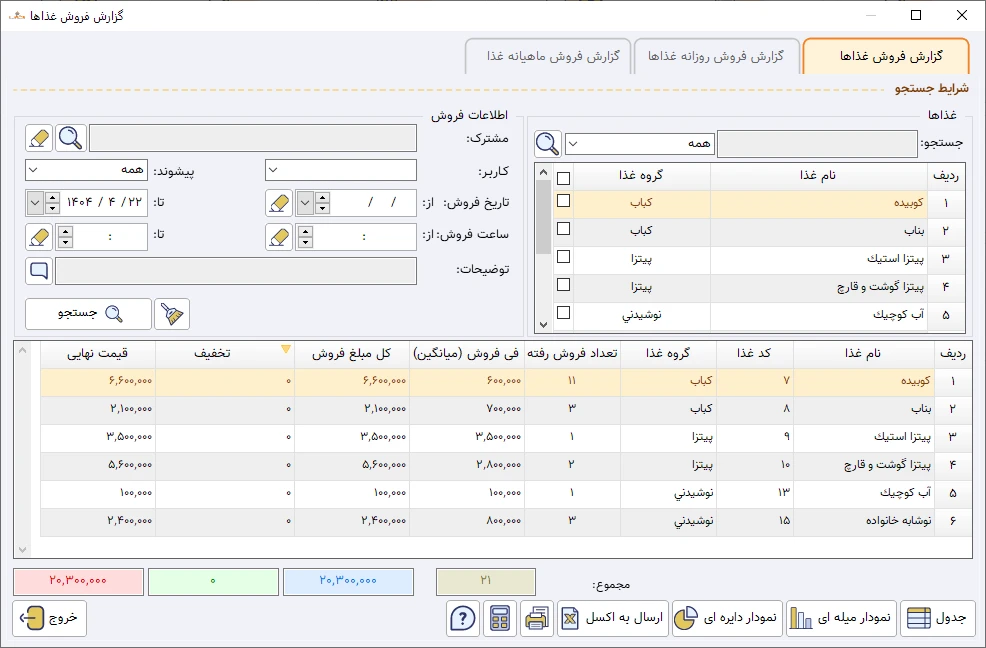Click the total count 21 box
986x648 pixels.
click(485, 581)
